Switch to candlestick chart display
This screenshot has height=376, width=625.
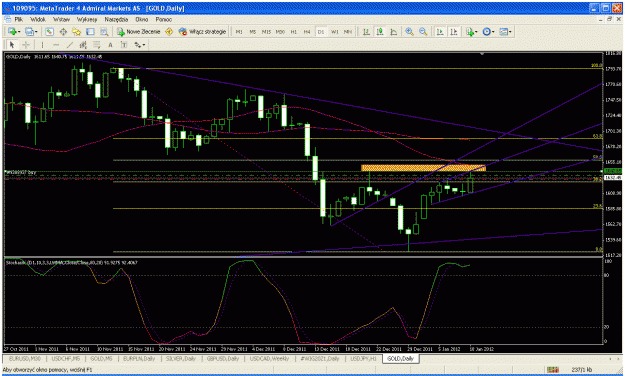(379, 31)
